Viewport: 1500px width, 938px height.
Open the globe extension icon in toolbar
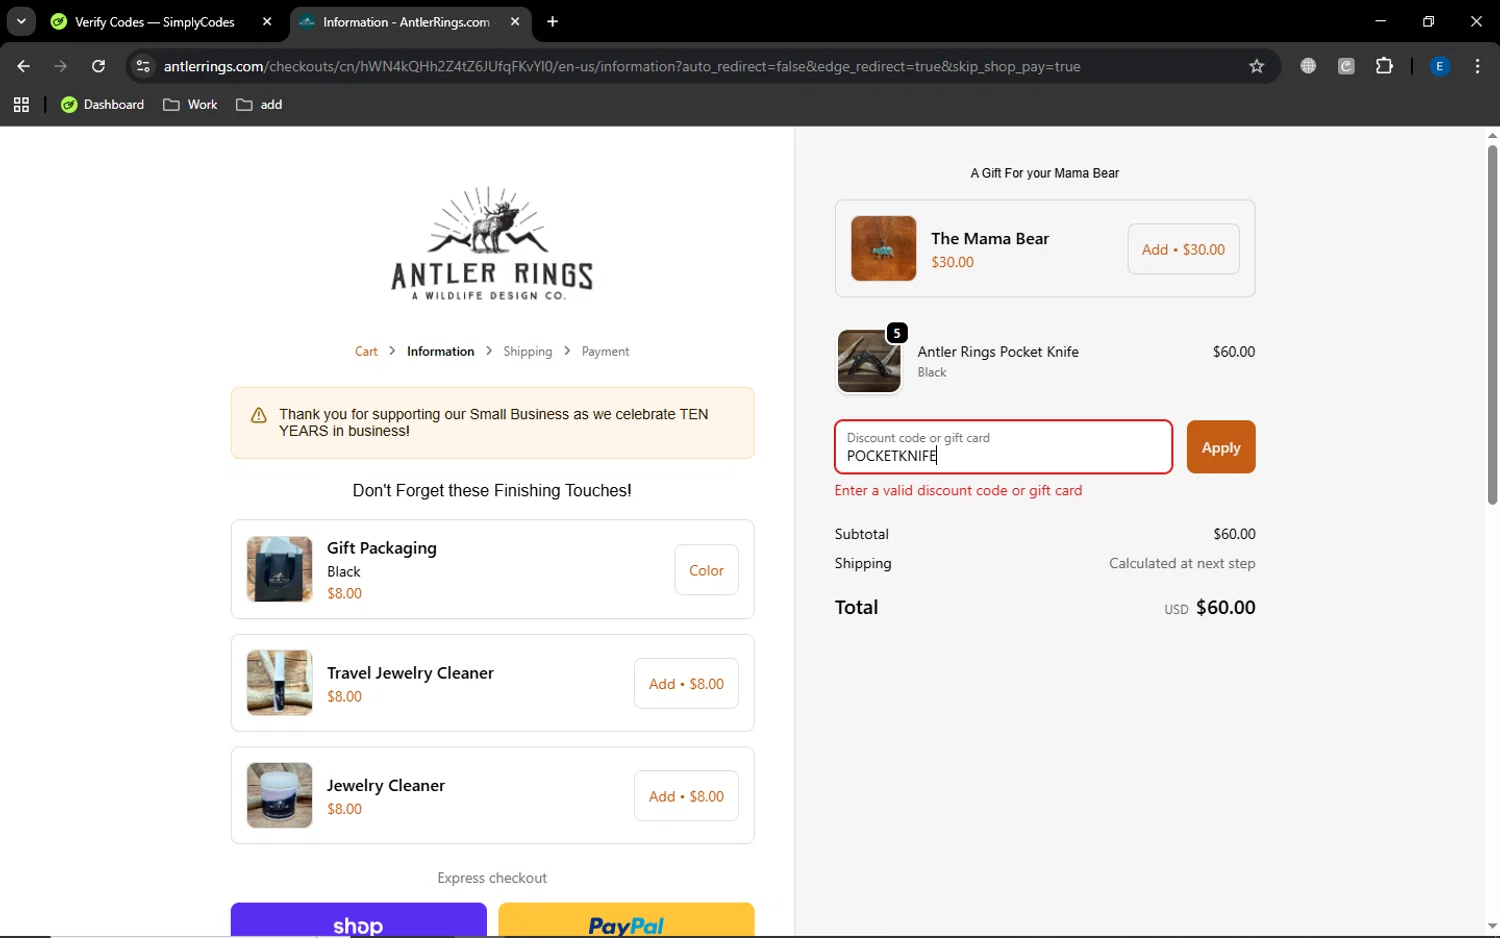[x=1308, y=66]
